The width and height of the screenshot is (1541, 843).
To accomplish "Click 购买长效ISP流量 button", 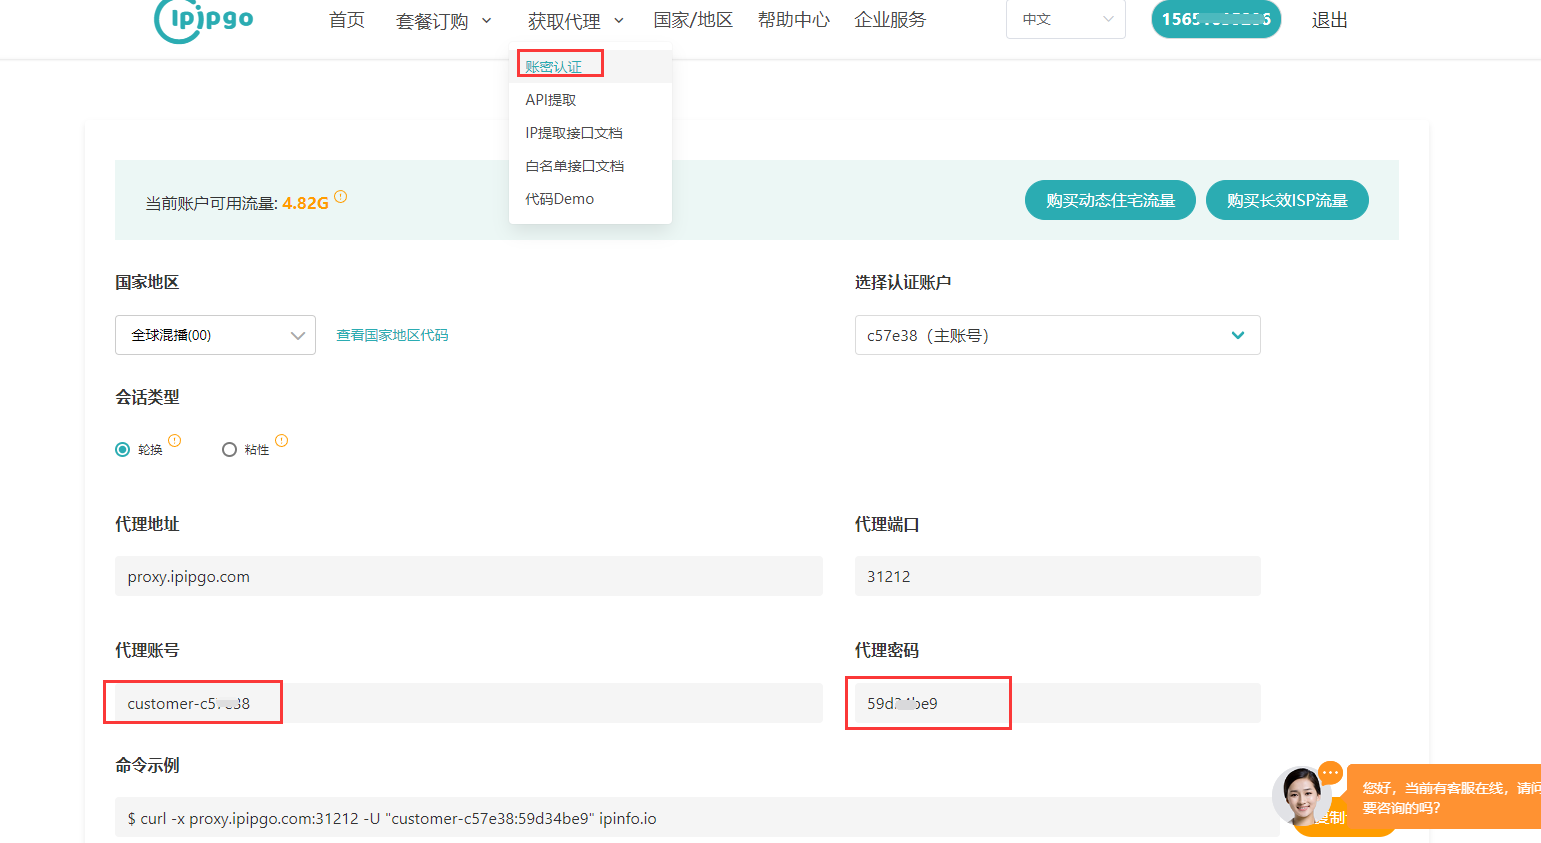I will click(x=1287, y=200).
